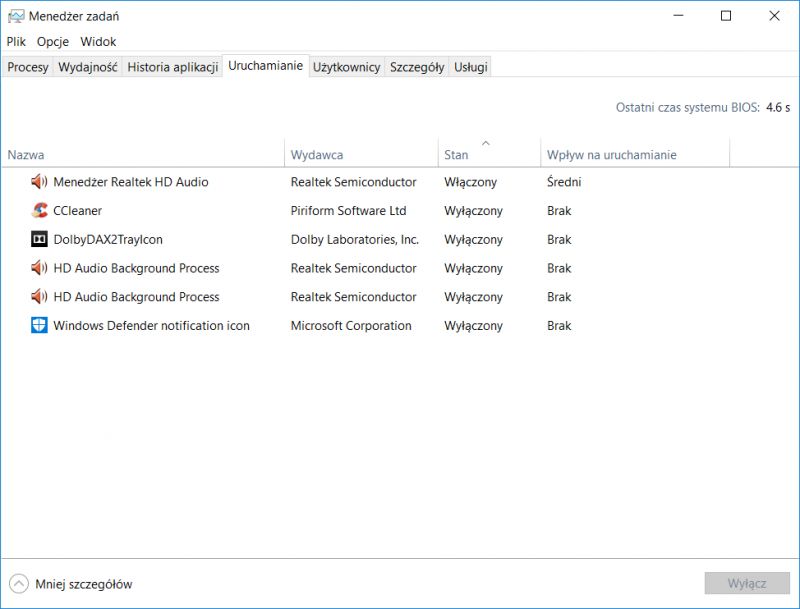800x609 pixels.
Task: Maximize the Menedżer zadań window
Action: pos(726,16)
